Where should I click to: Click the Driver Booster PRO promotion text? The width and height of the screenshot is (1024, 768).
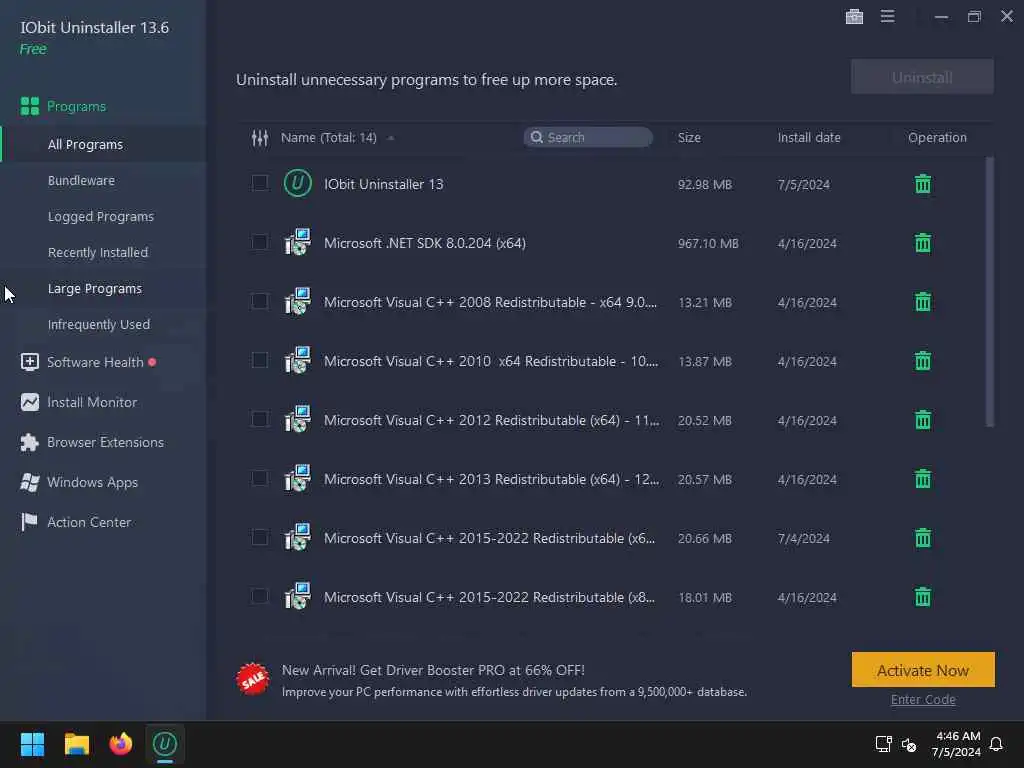(433, 670)
